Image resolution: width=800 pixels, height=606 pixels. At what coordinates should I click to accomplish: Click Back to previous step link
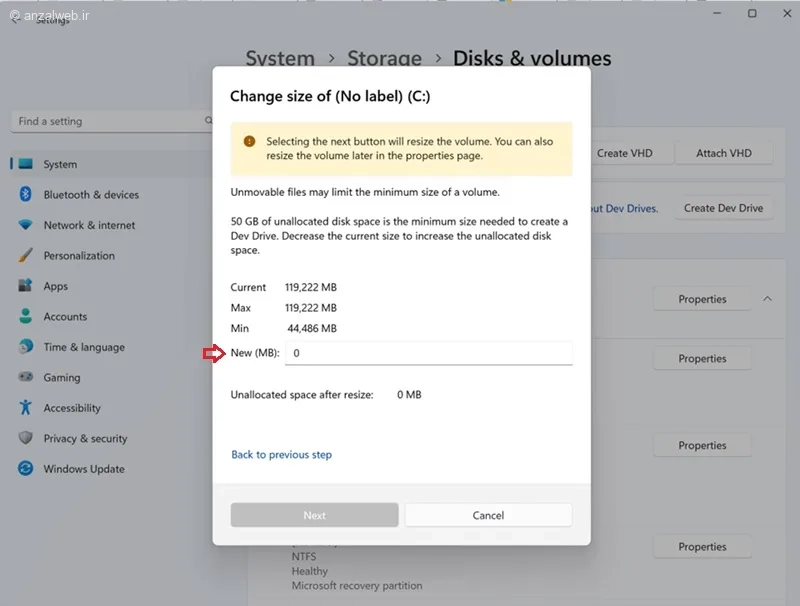[282, 454]
